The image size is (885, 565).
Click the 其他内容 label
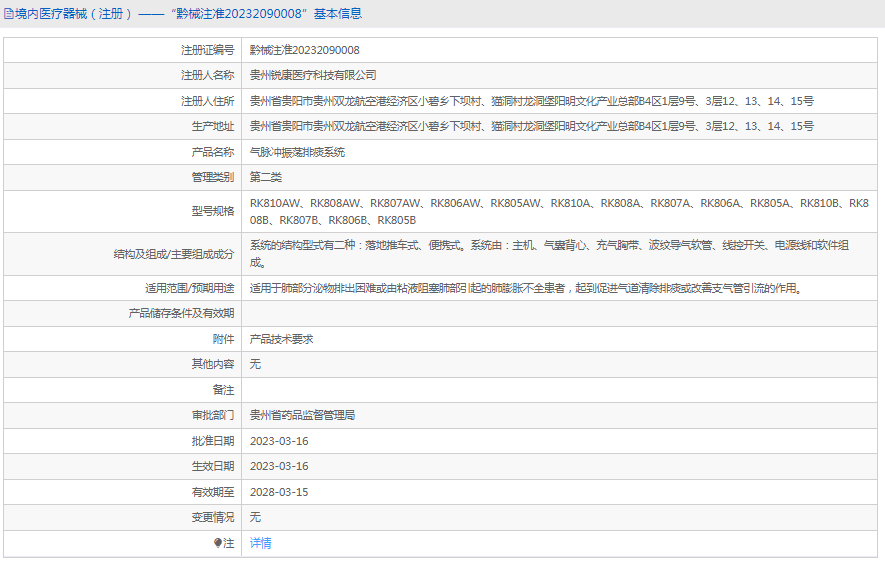pos(213,364)
